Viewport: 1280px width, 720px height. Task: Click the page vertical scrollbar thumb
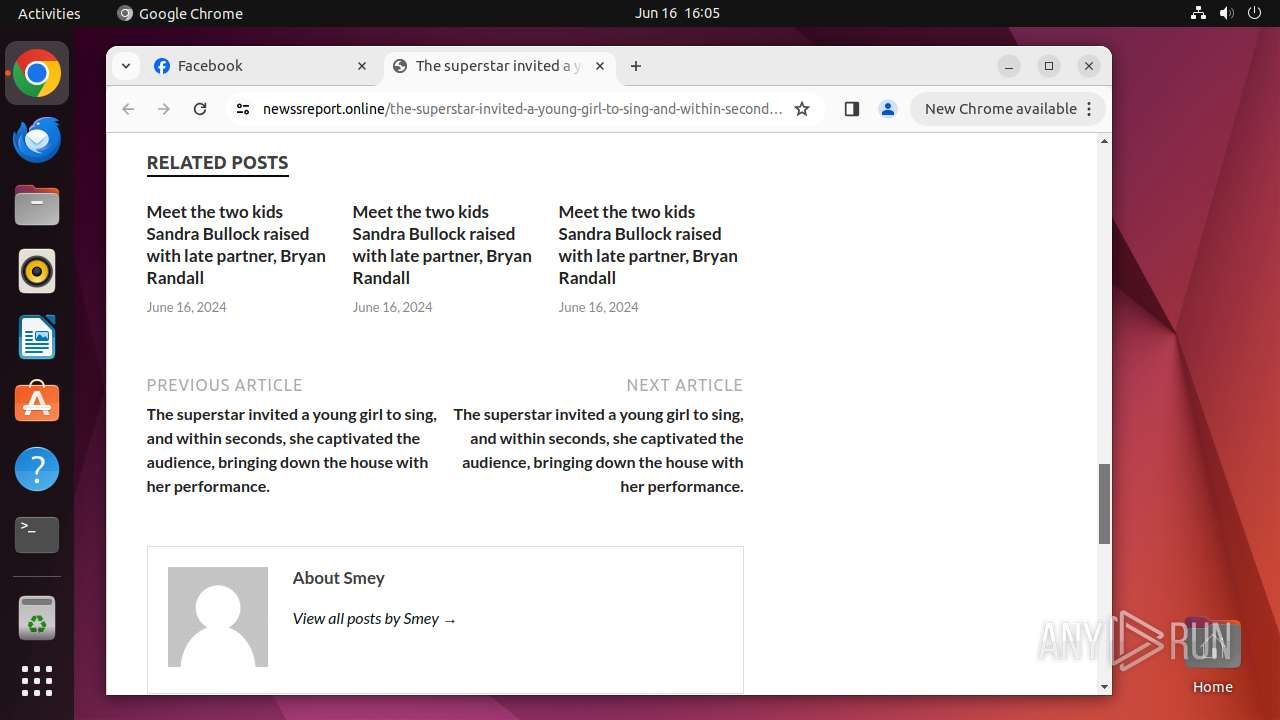[x=1104, y=504]
